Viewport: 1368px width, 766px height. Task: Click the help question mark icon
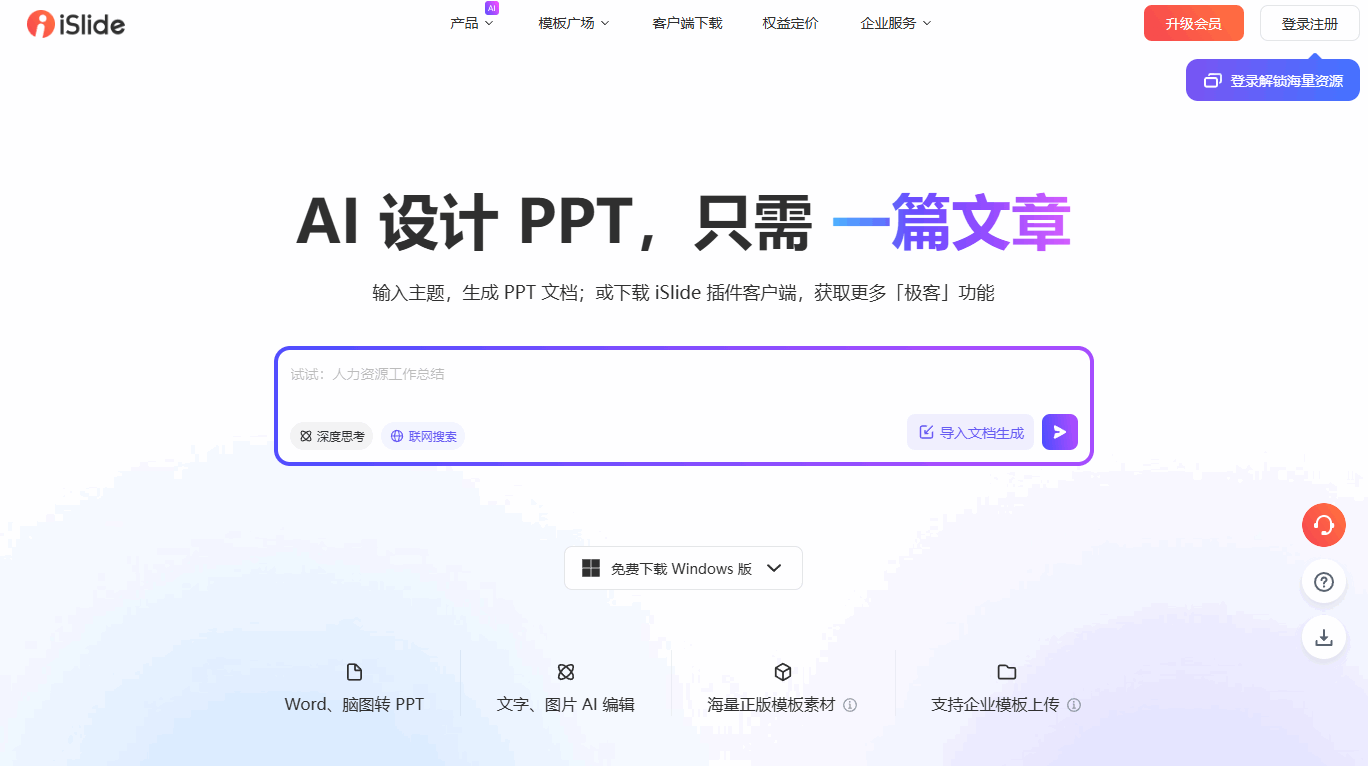click(x=1323, y=582)
